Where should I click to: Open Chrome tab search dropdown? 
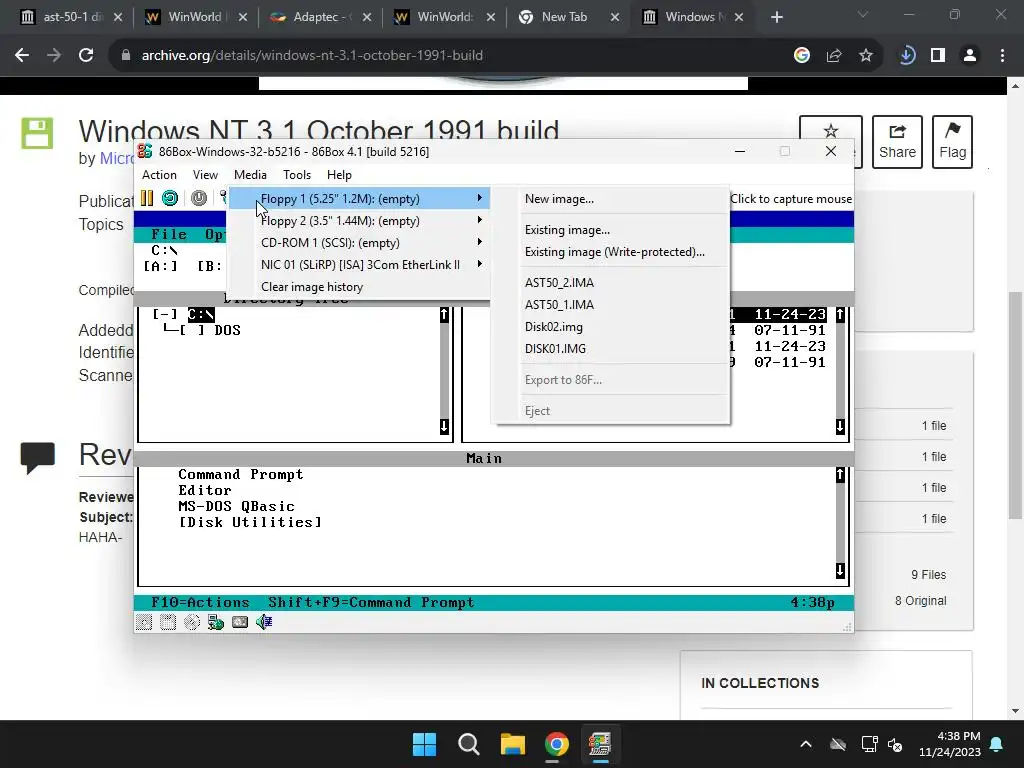(863, 15)
